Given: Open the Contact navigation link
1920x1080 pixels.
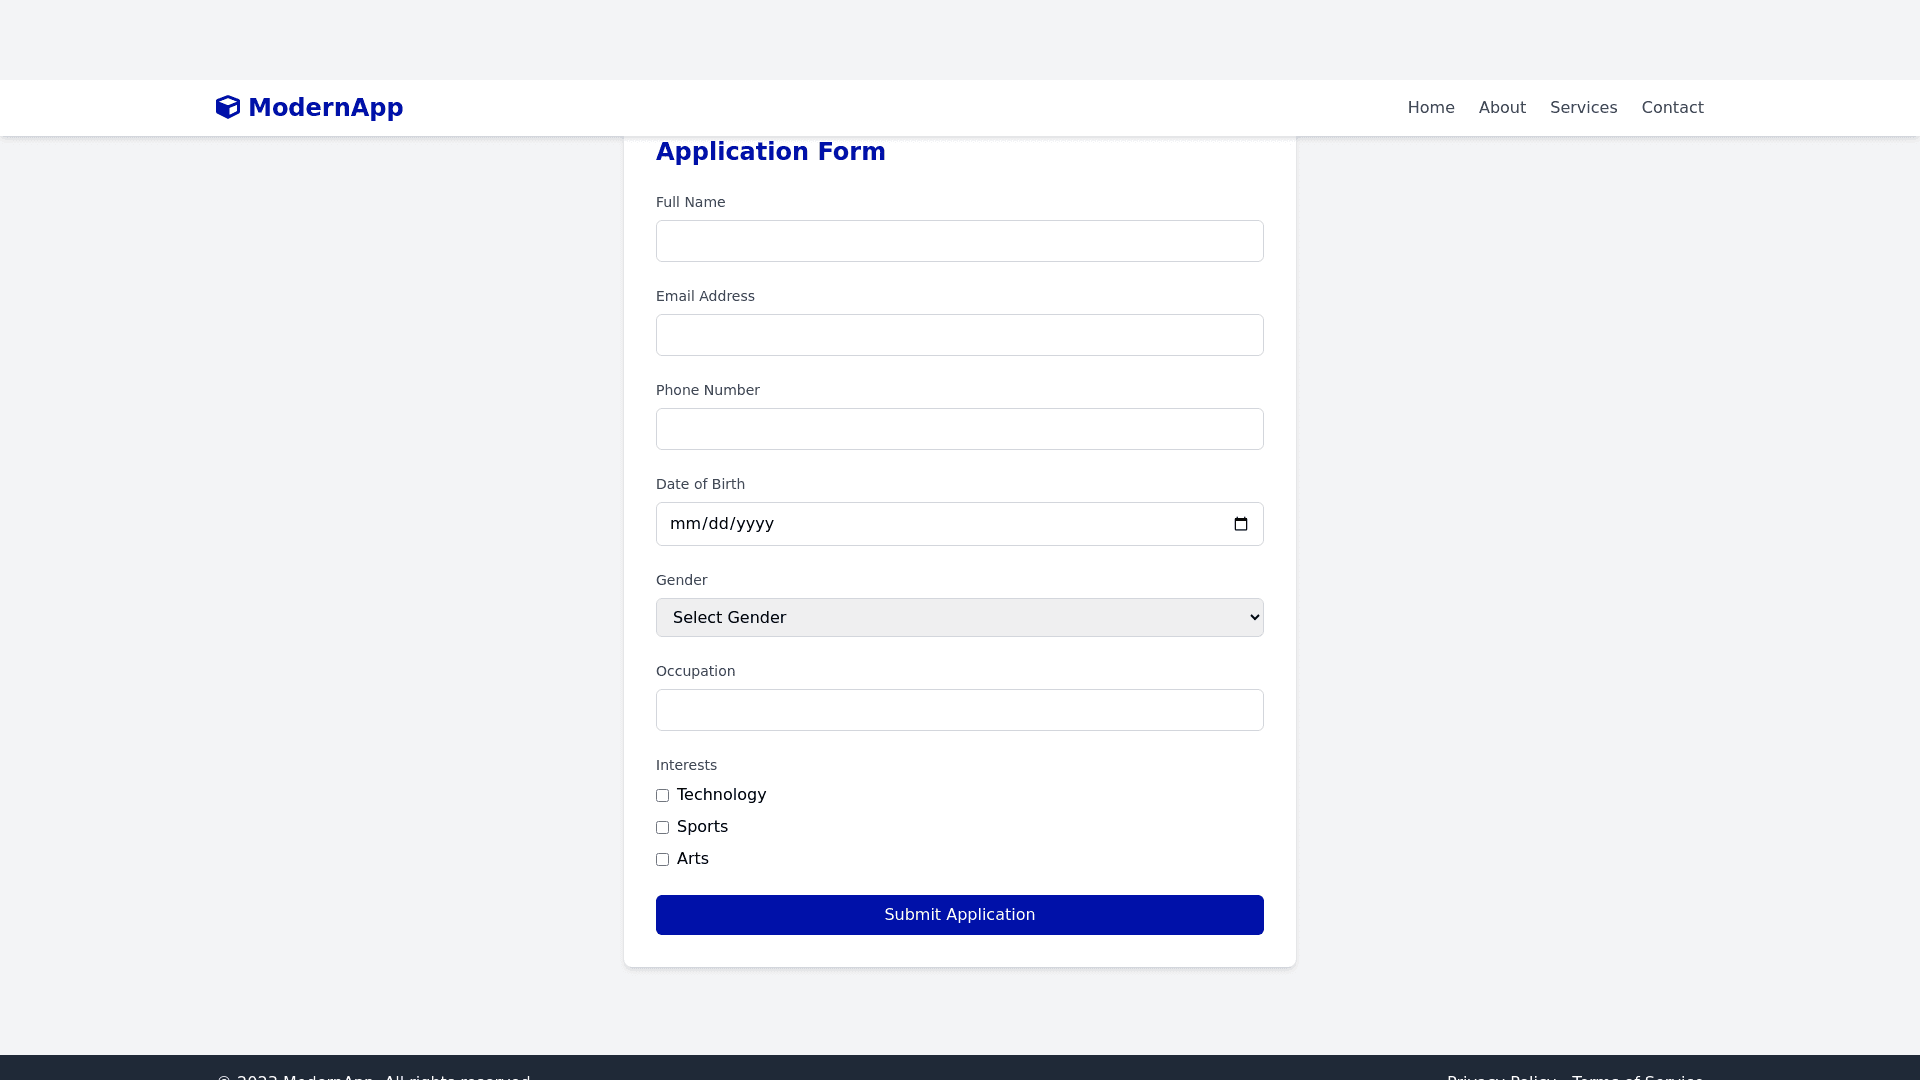Looking at the screenshot, I should click(x=1672, y=108).
